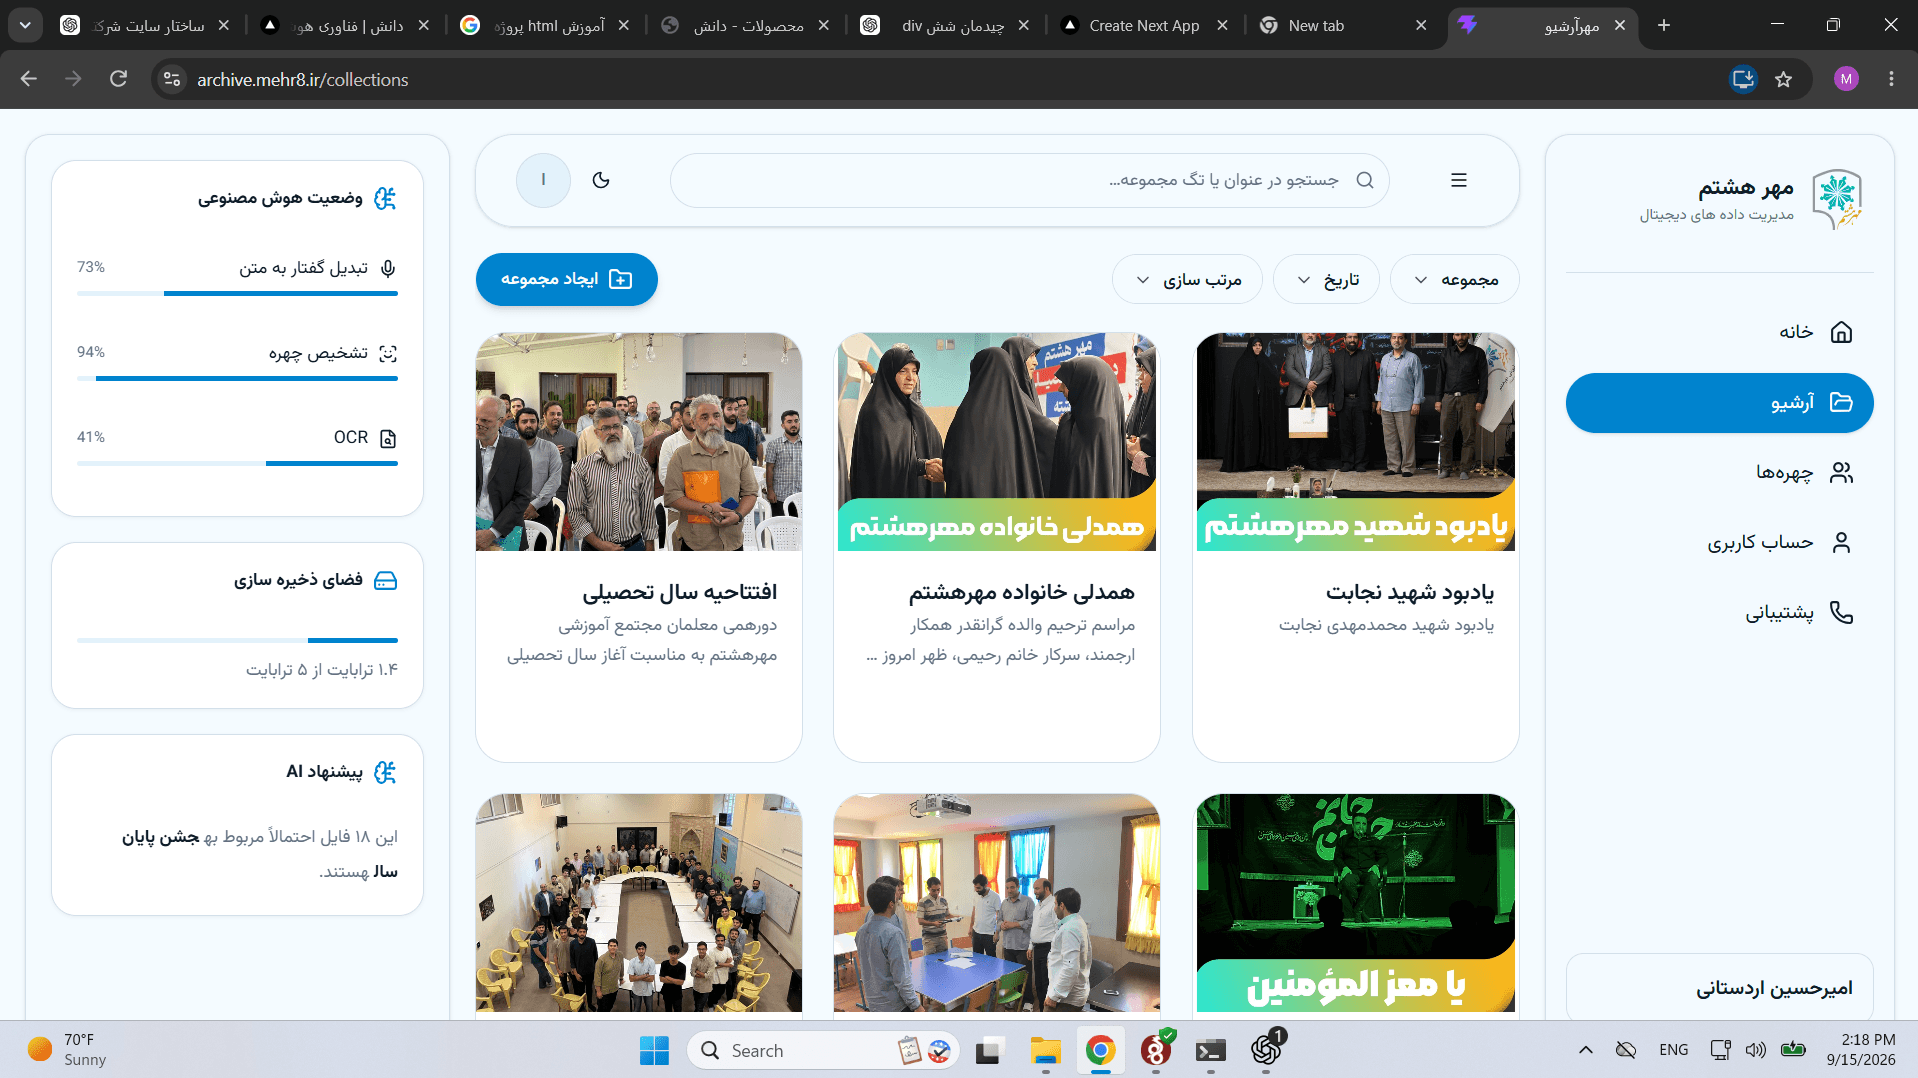The width and height of the screenshot is (1918, 1078).
Task: Open the meeting room group photo thumbnail
Action: (638, 903)
